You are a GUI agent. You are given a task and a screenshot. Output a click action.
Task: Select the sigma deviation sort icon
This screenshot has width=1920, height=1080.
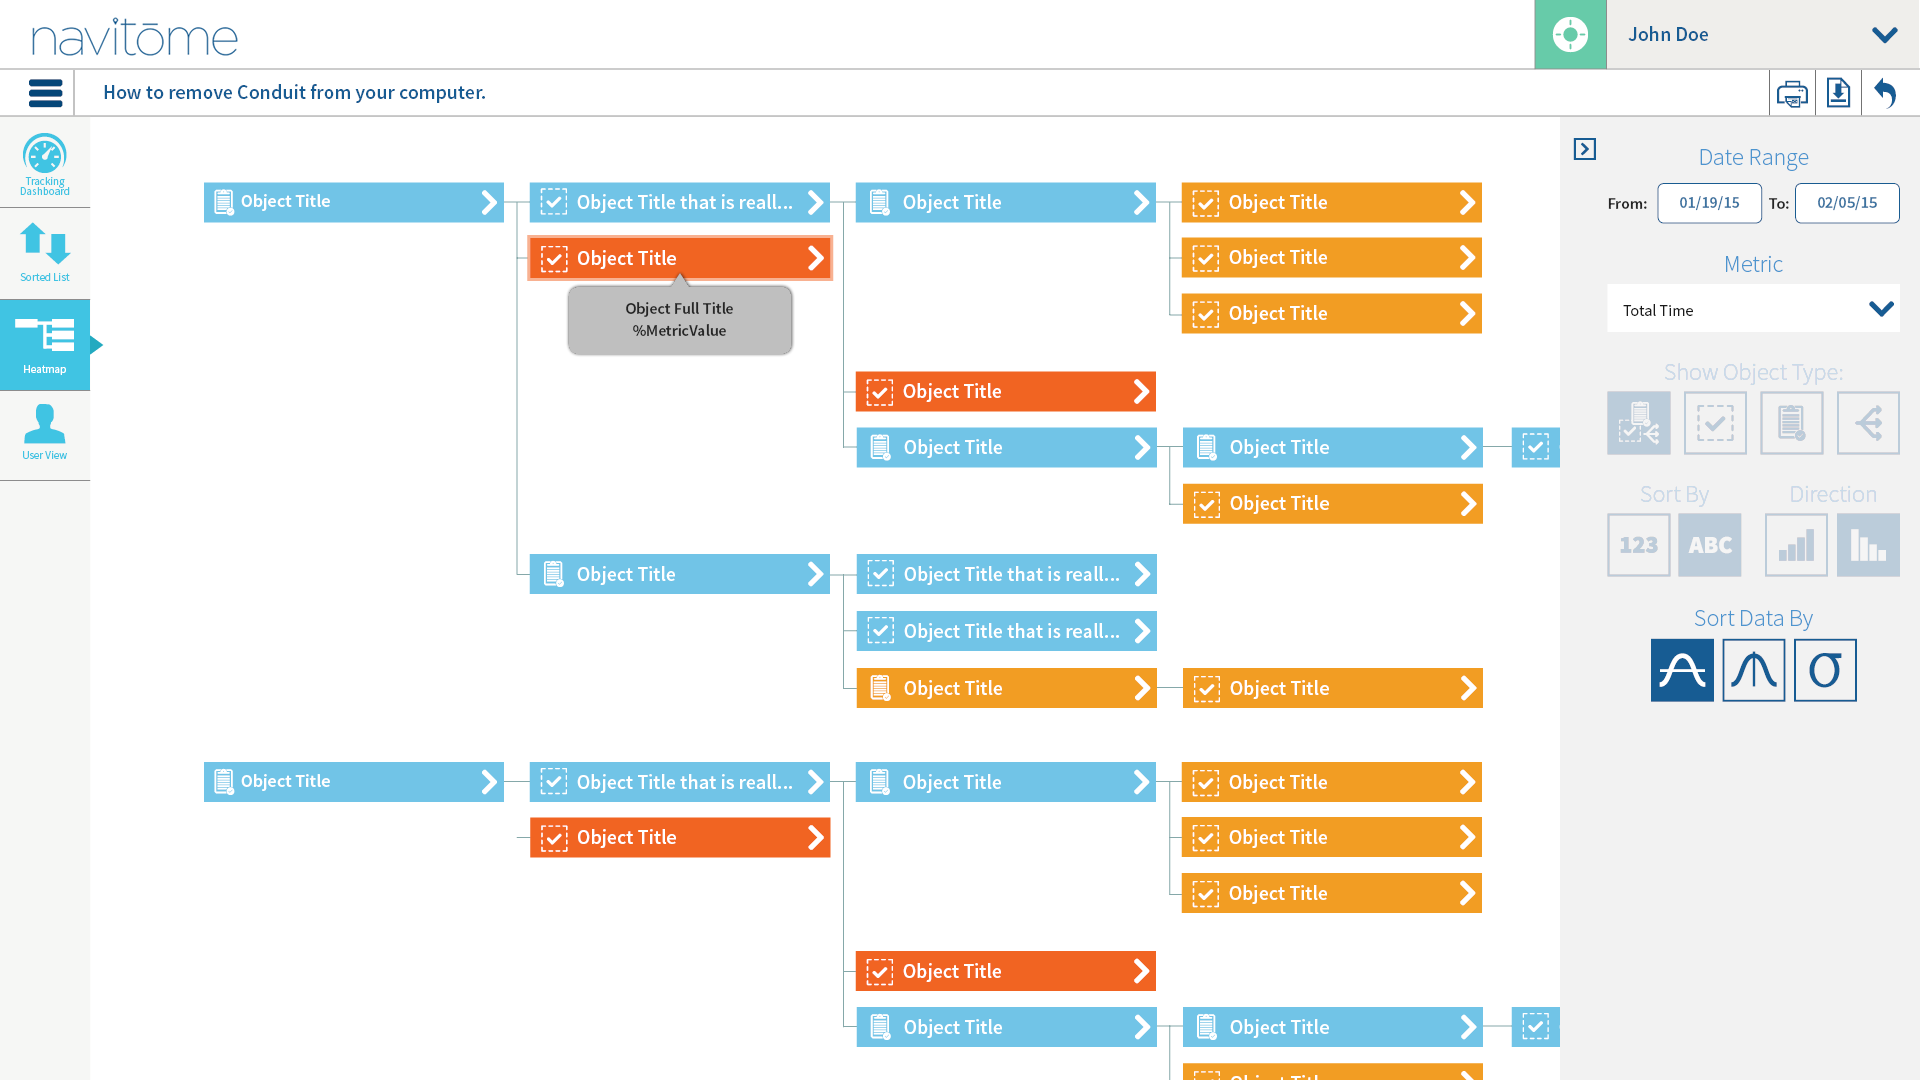pos(1825,670)
